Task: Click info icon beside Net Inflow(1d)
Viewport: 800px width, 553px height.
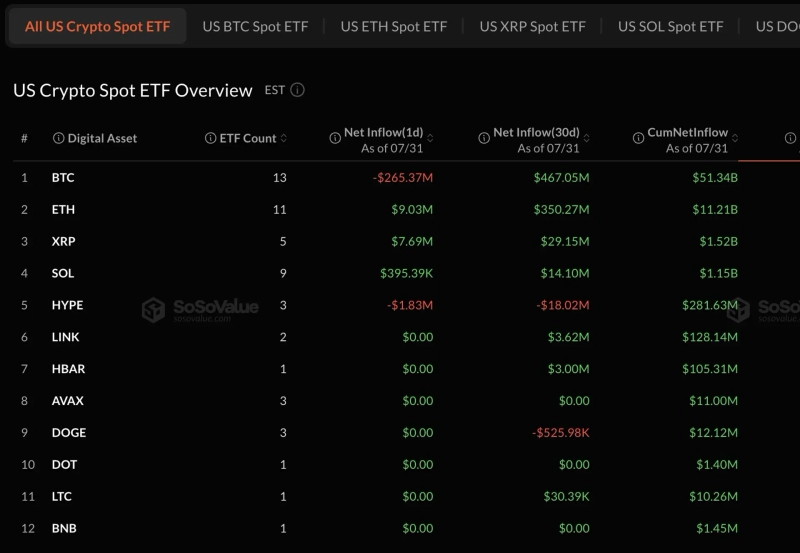Action: [x=335, y=138]
